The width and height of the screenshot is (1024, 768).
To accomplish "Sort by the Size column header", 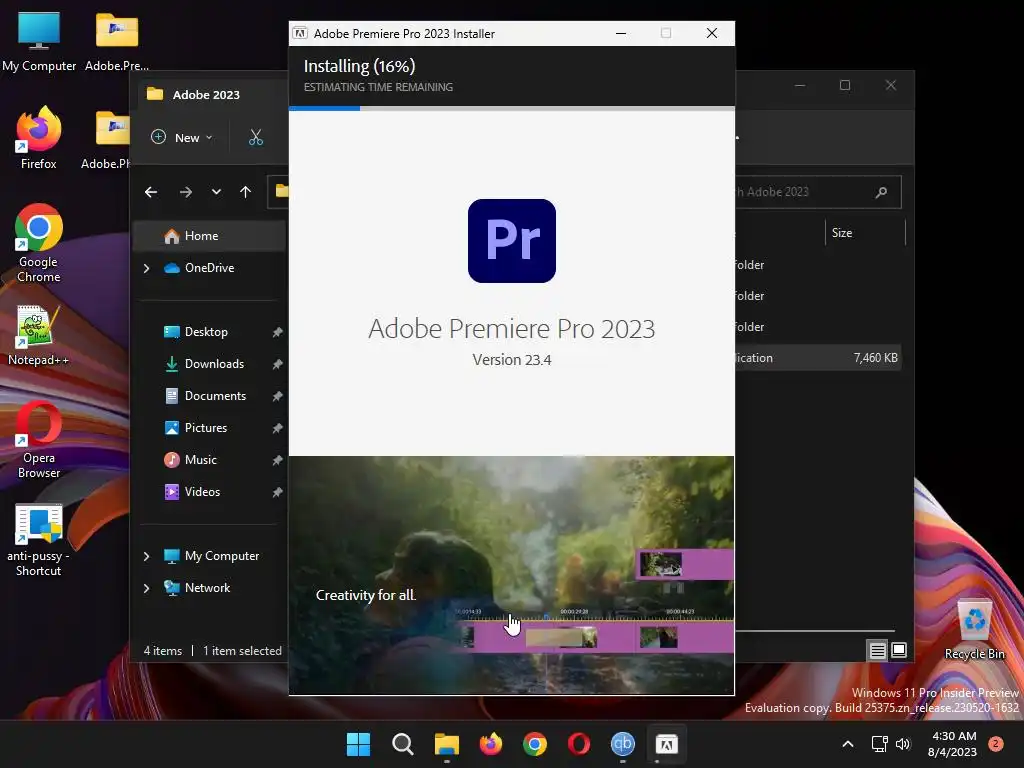I will coord(865,233).
